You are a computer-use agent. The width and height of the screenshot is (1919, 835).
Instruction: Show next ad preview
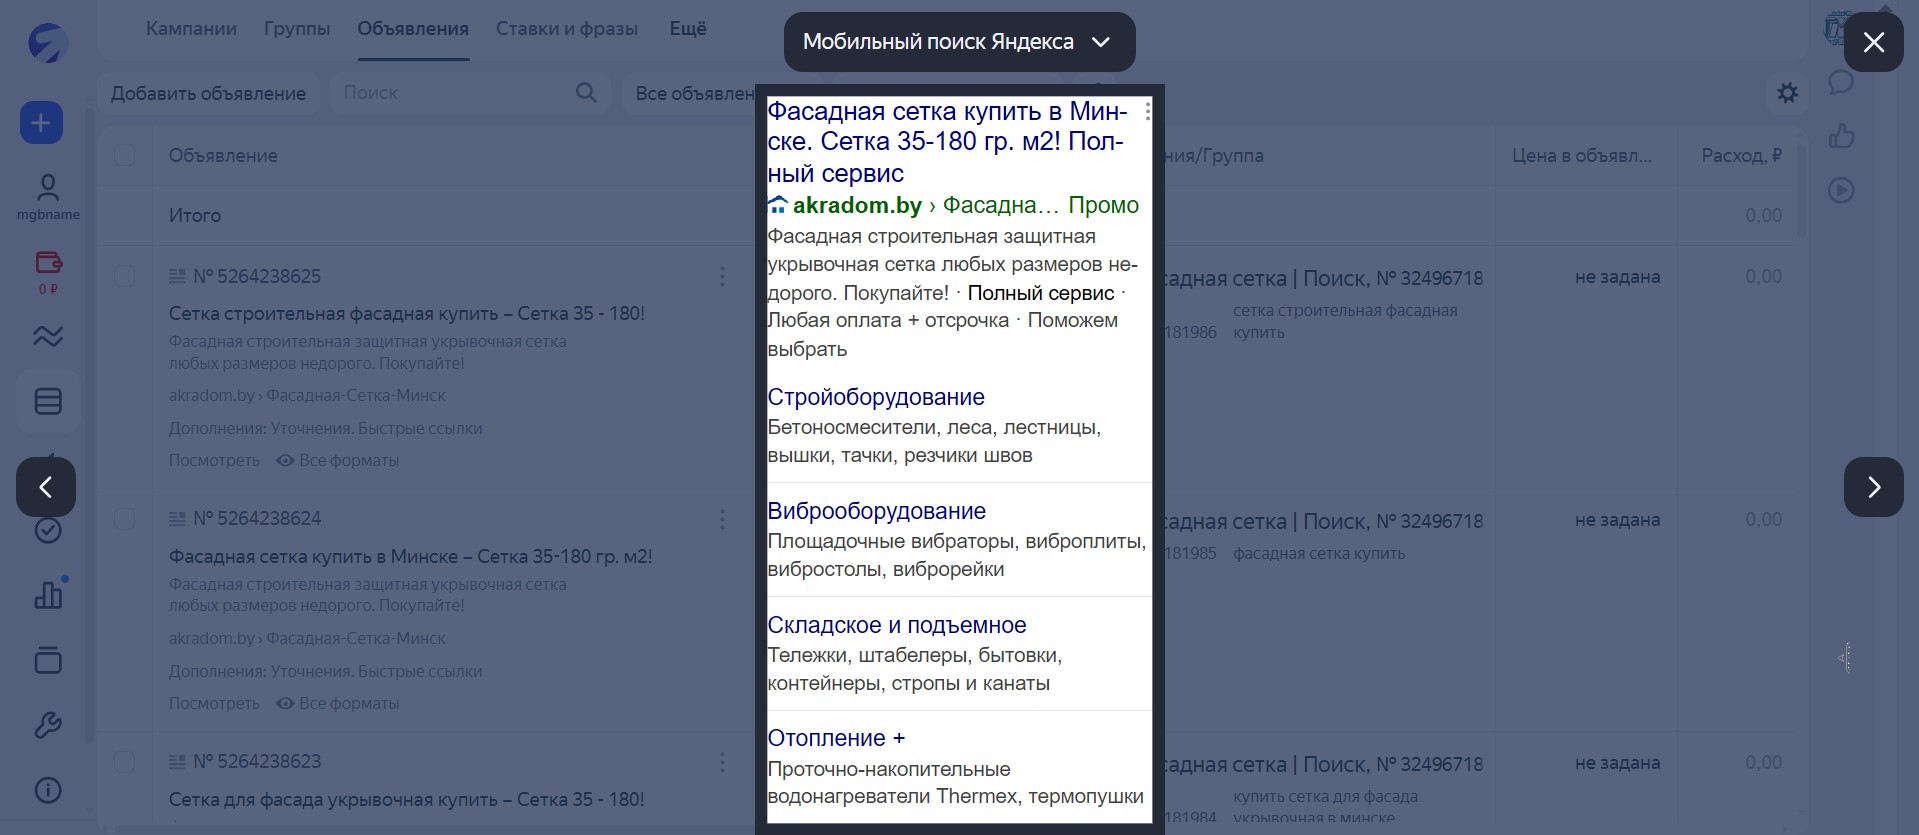(1873, 487)
